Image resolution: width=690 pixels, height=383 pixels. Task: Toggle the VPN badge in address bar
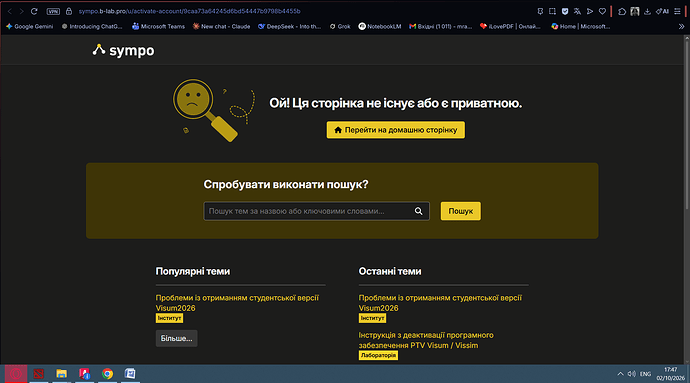tap(53, 11)
